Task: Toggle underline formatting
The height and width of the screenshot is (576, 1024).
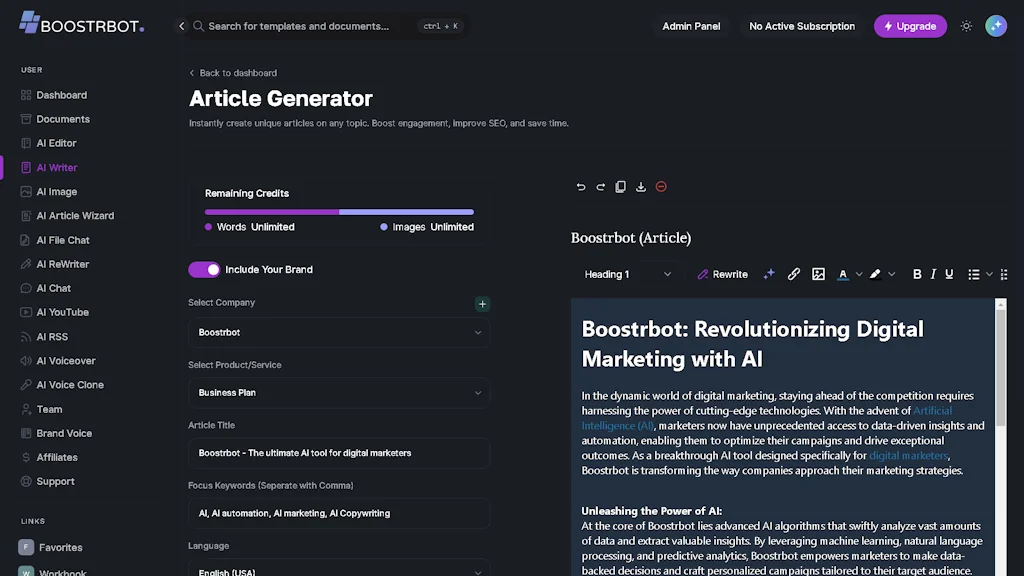Action: [948, 273]
